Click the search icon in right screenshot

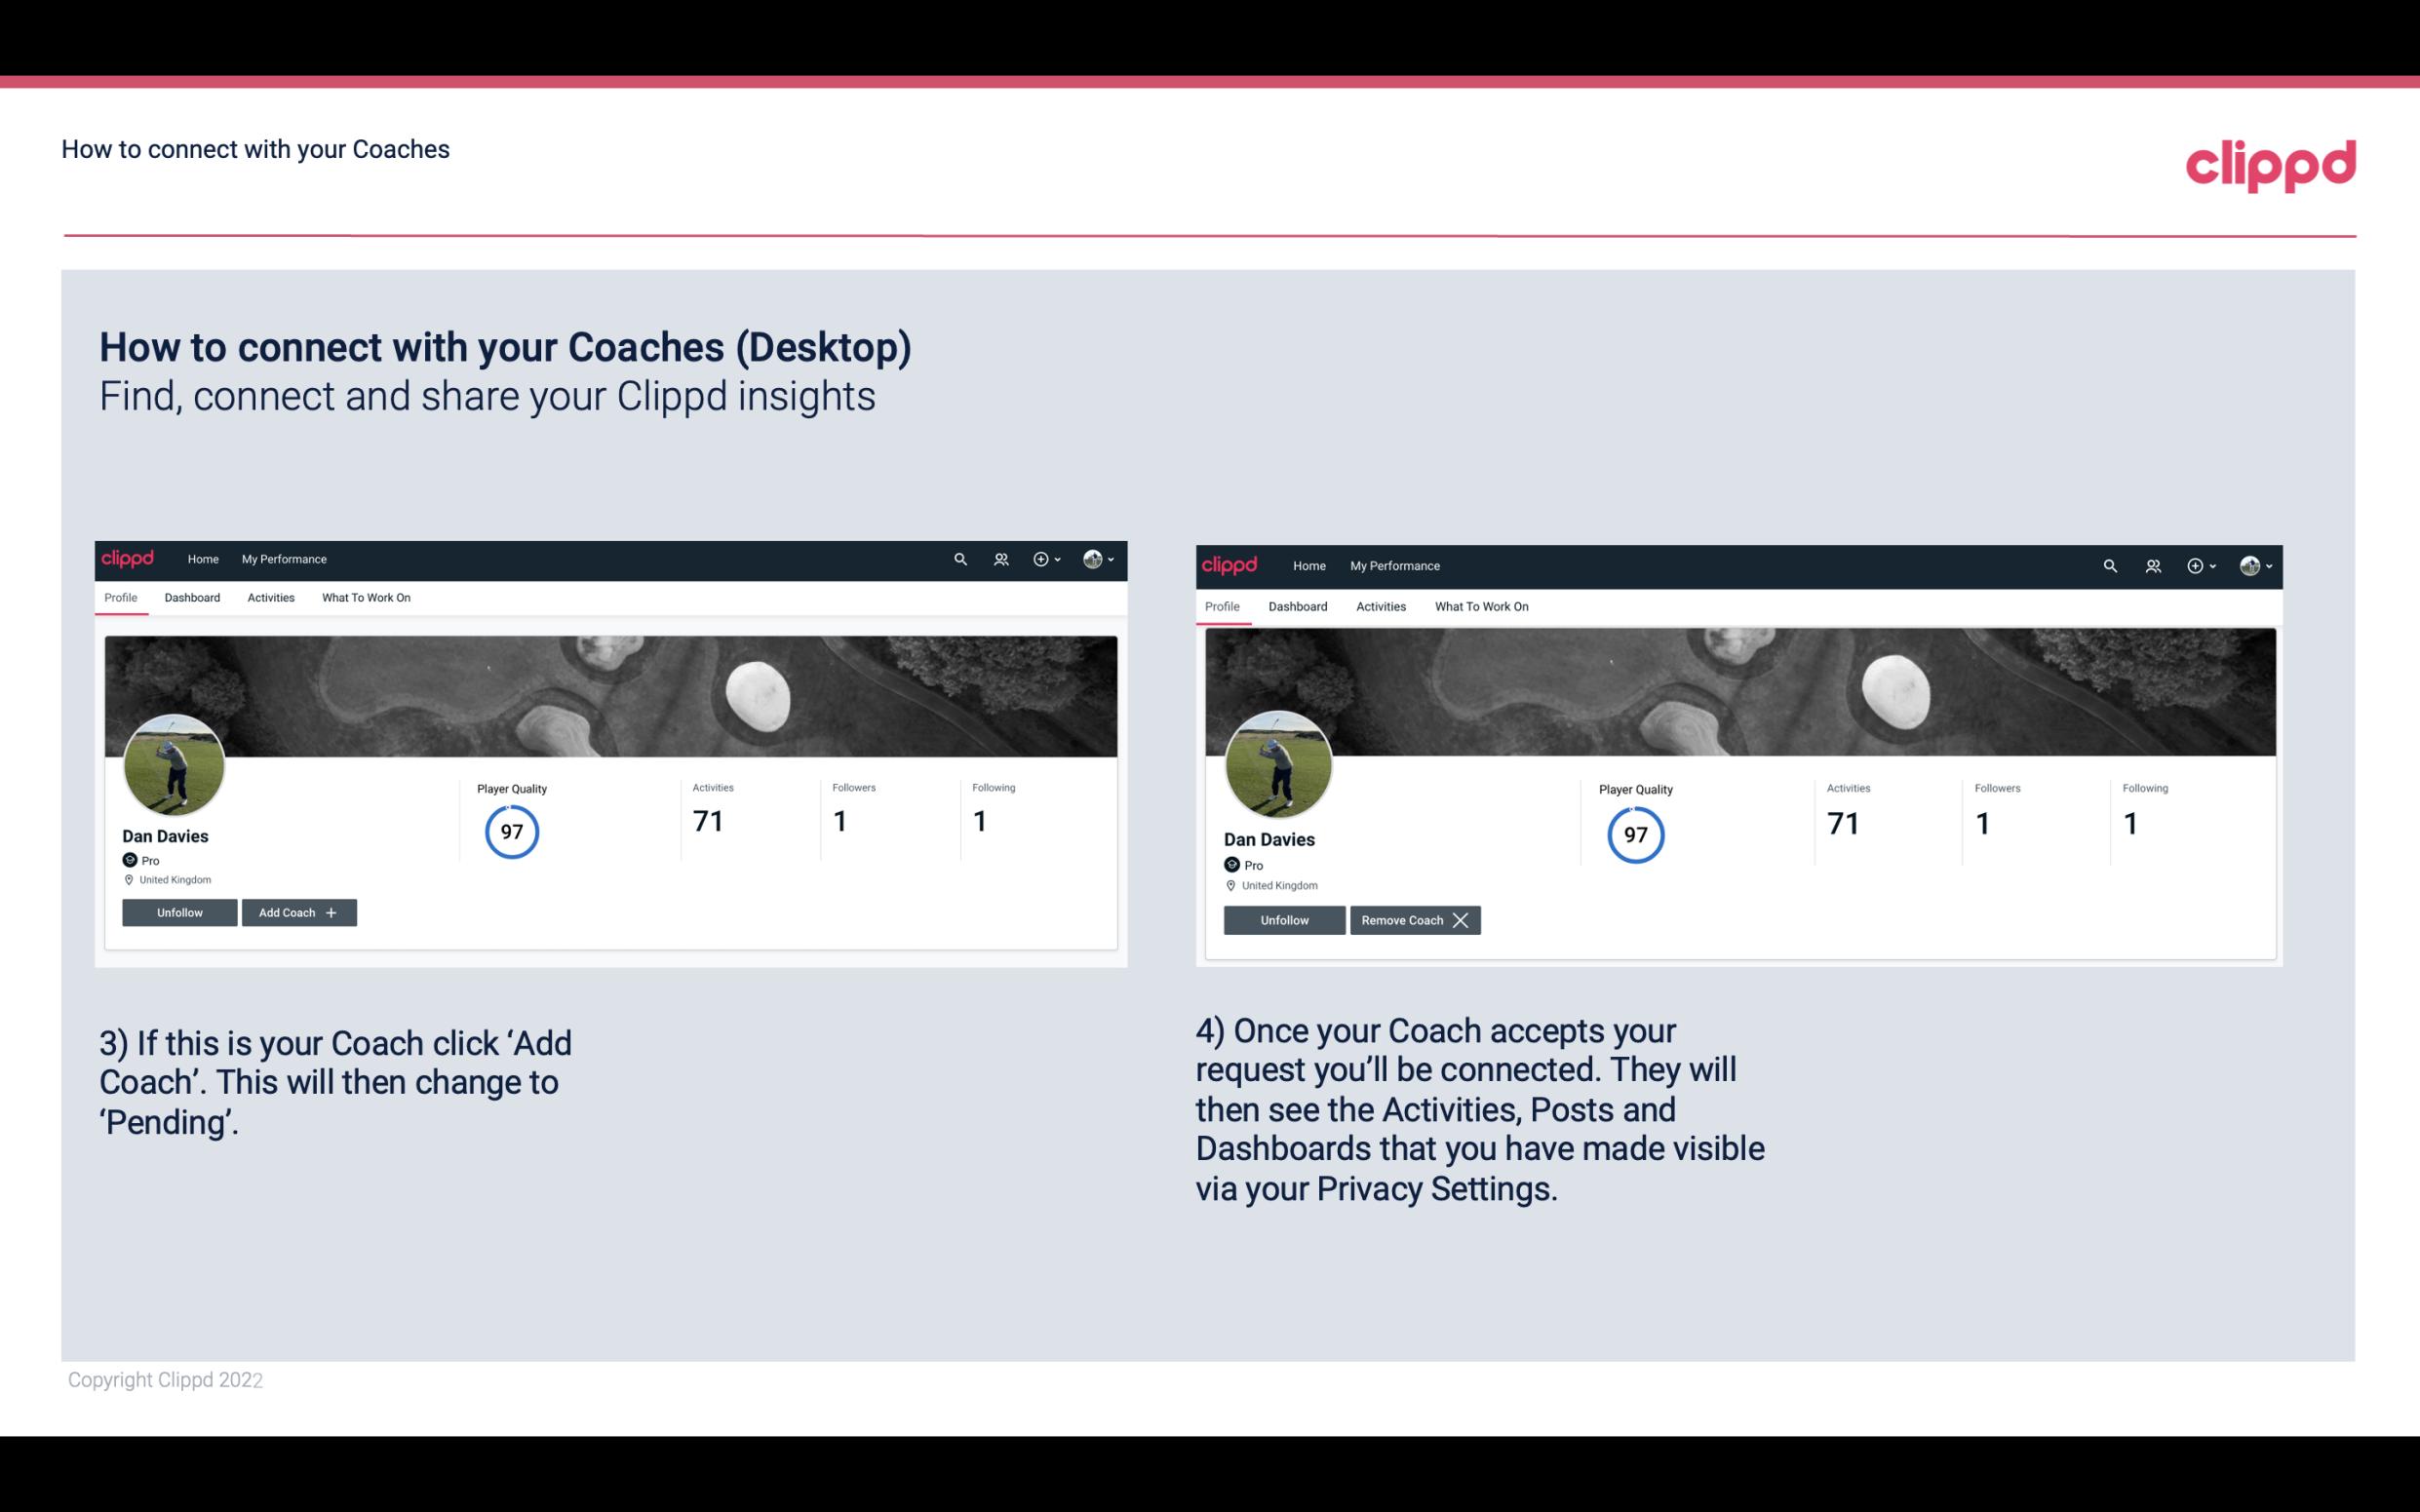coord(2108,564)
